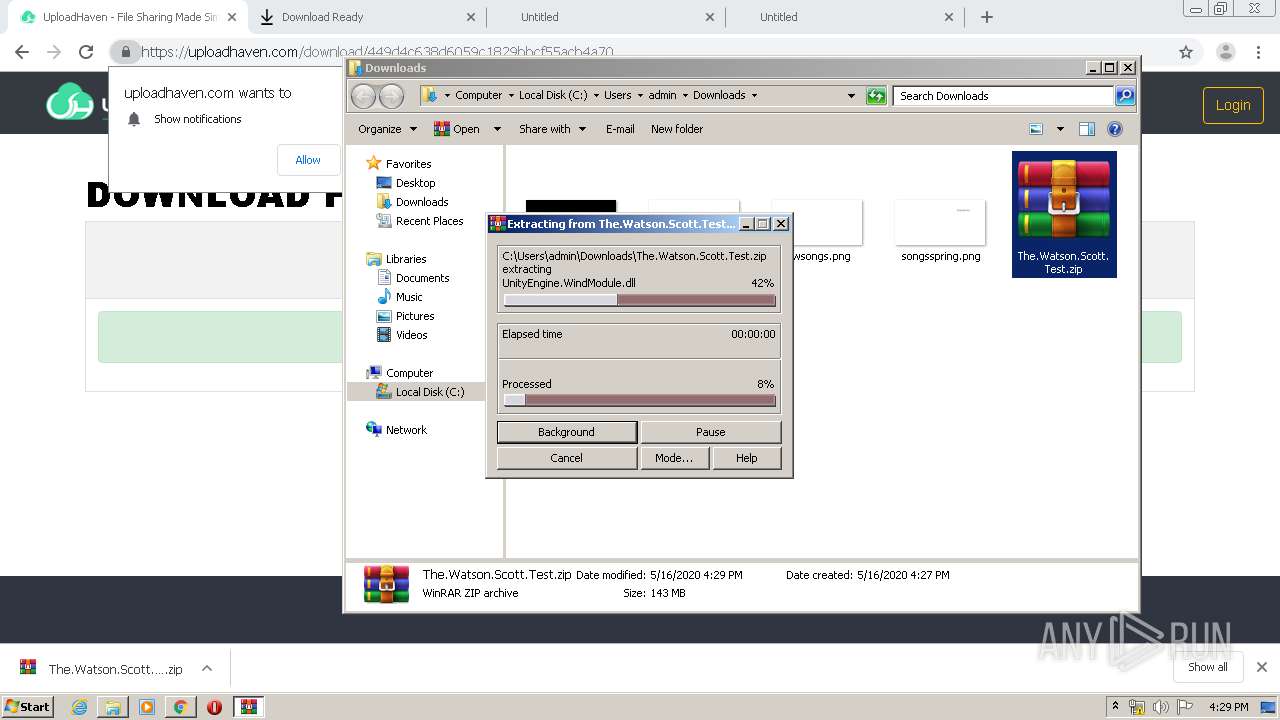Open a new browser tab
The width and height of the screenshot is (1280, 720).
[x=987, y=17]
